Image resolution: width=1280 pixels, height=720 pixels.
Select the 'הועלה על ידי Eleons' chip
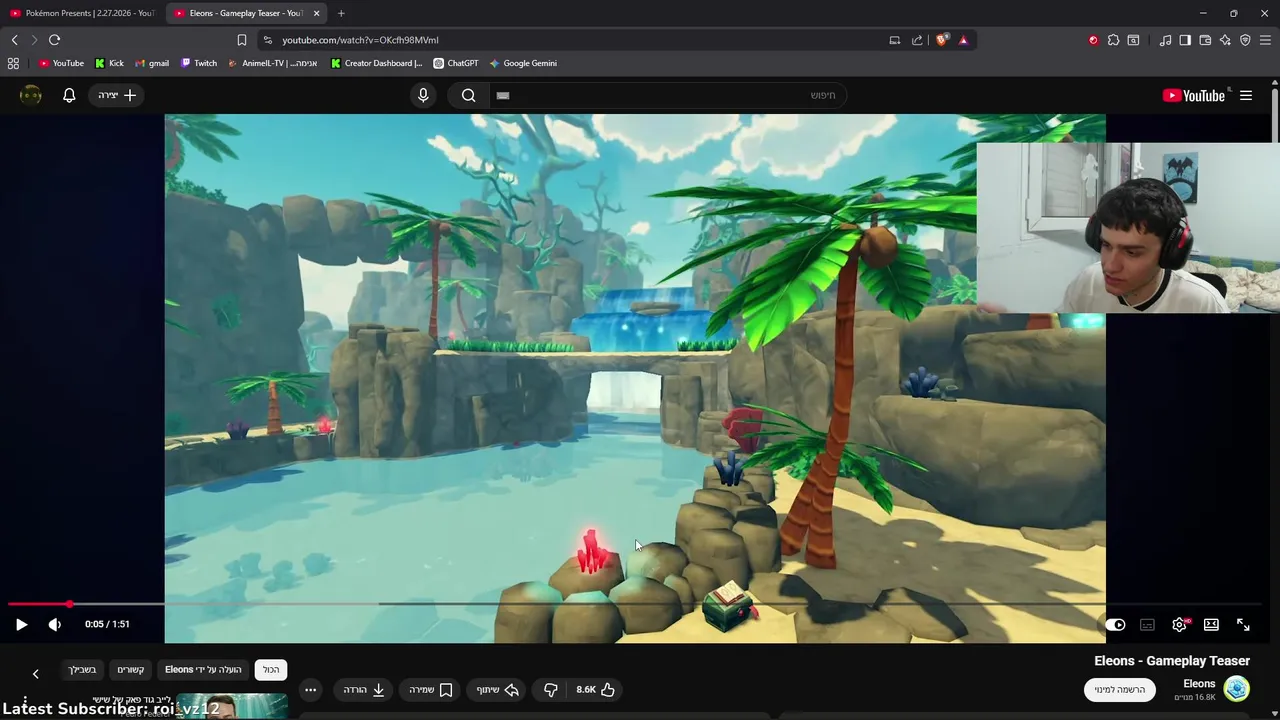(203, 669)
